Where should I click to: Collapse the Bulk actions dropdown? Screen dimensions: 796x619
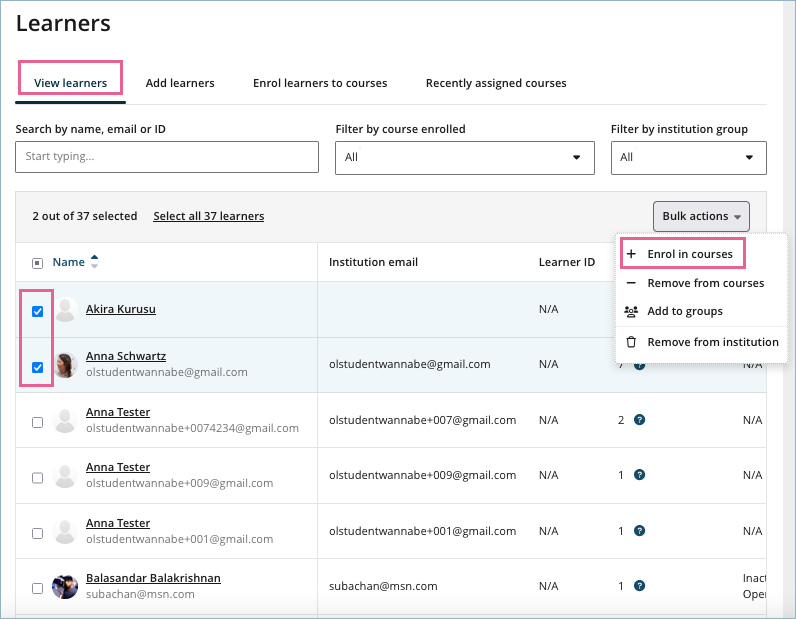pyautogui.click(x=700, y=216)
